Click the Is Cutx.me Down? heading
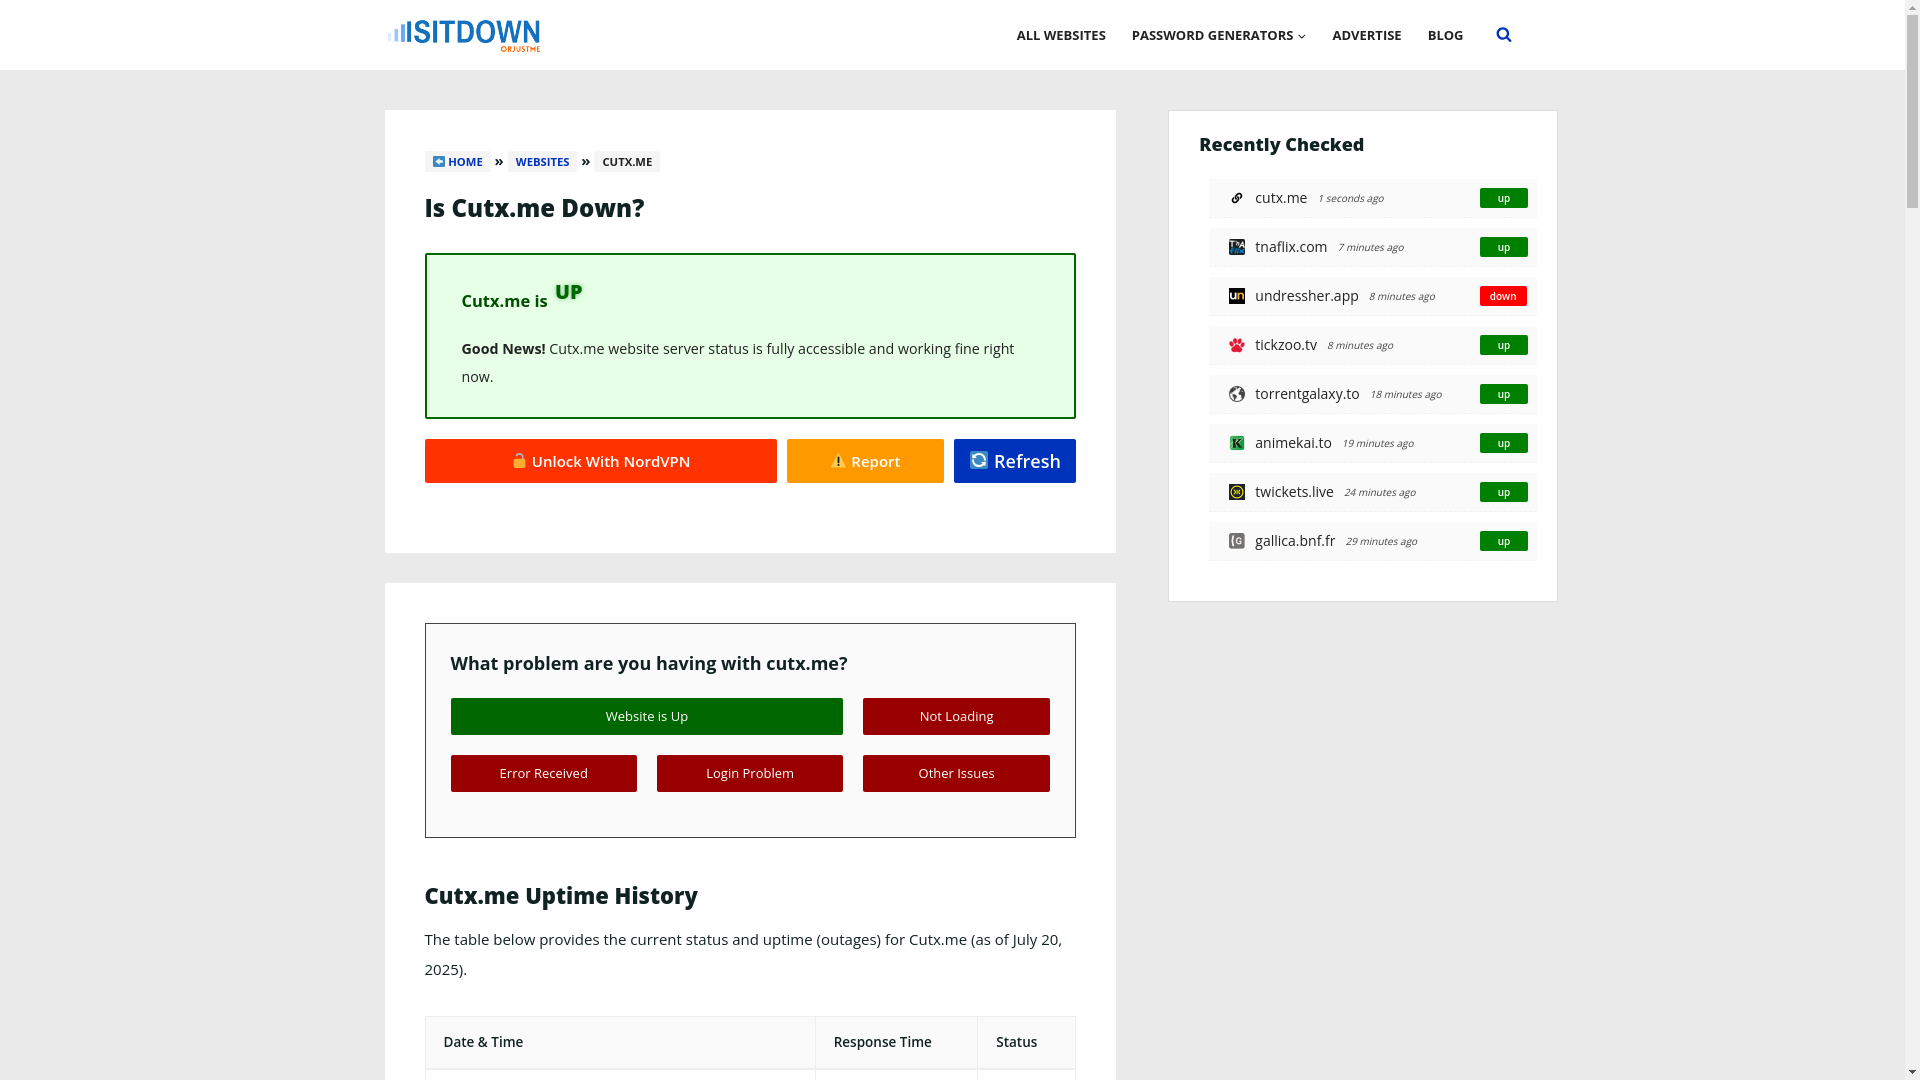Screen dimensions: 1920x1080 point(534,208)
